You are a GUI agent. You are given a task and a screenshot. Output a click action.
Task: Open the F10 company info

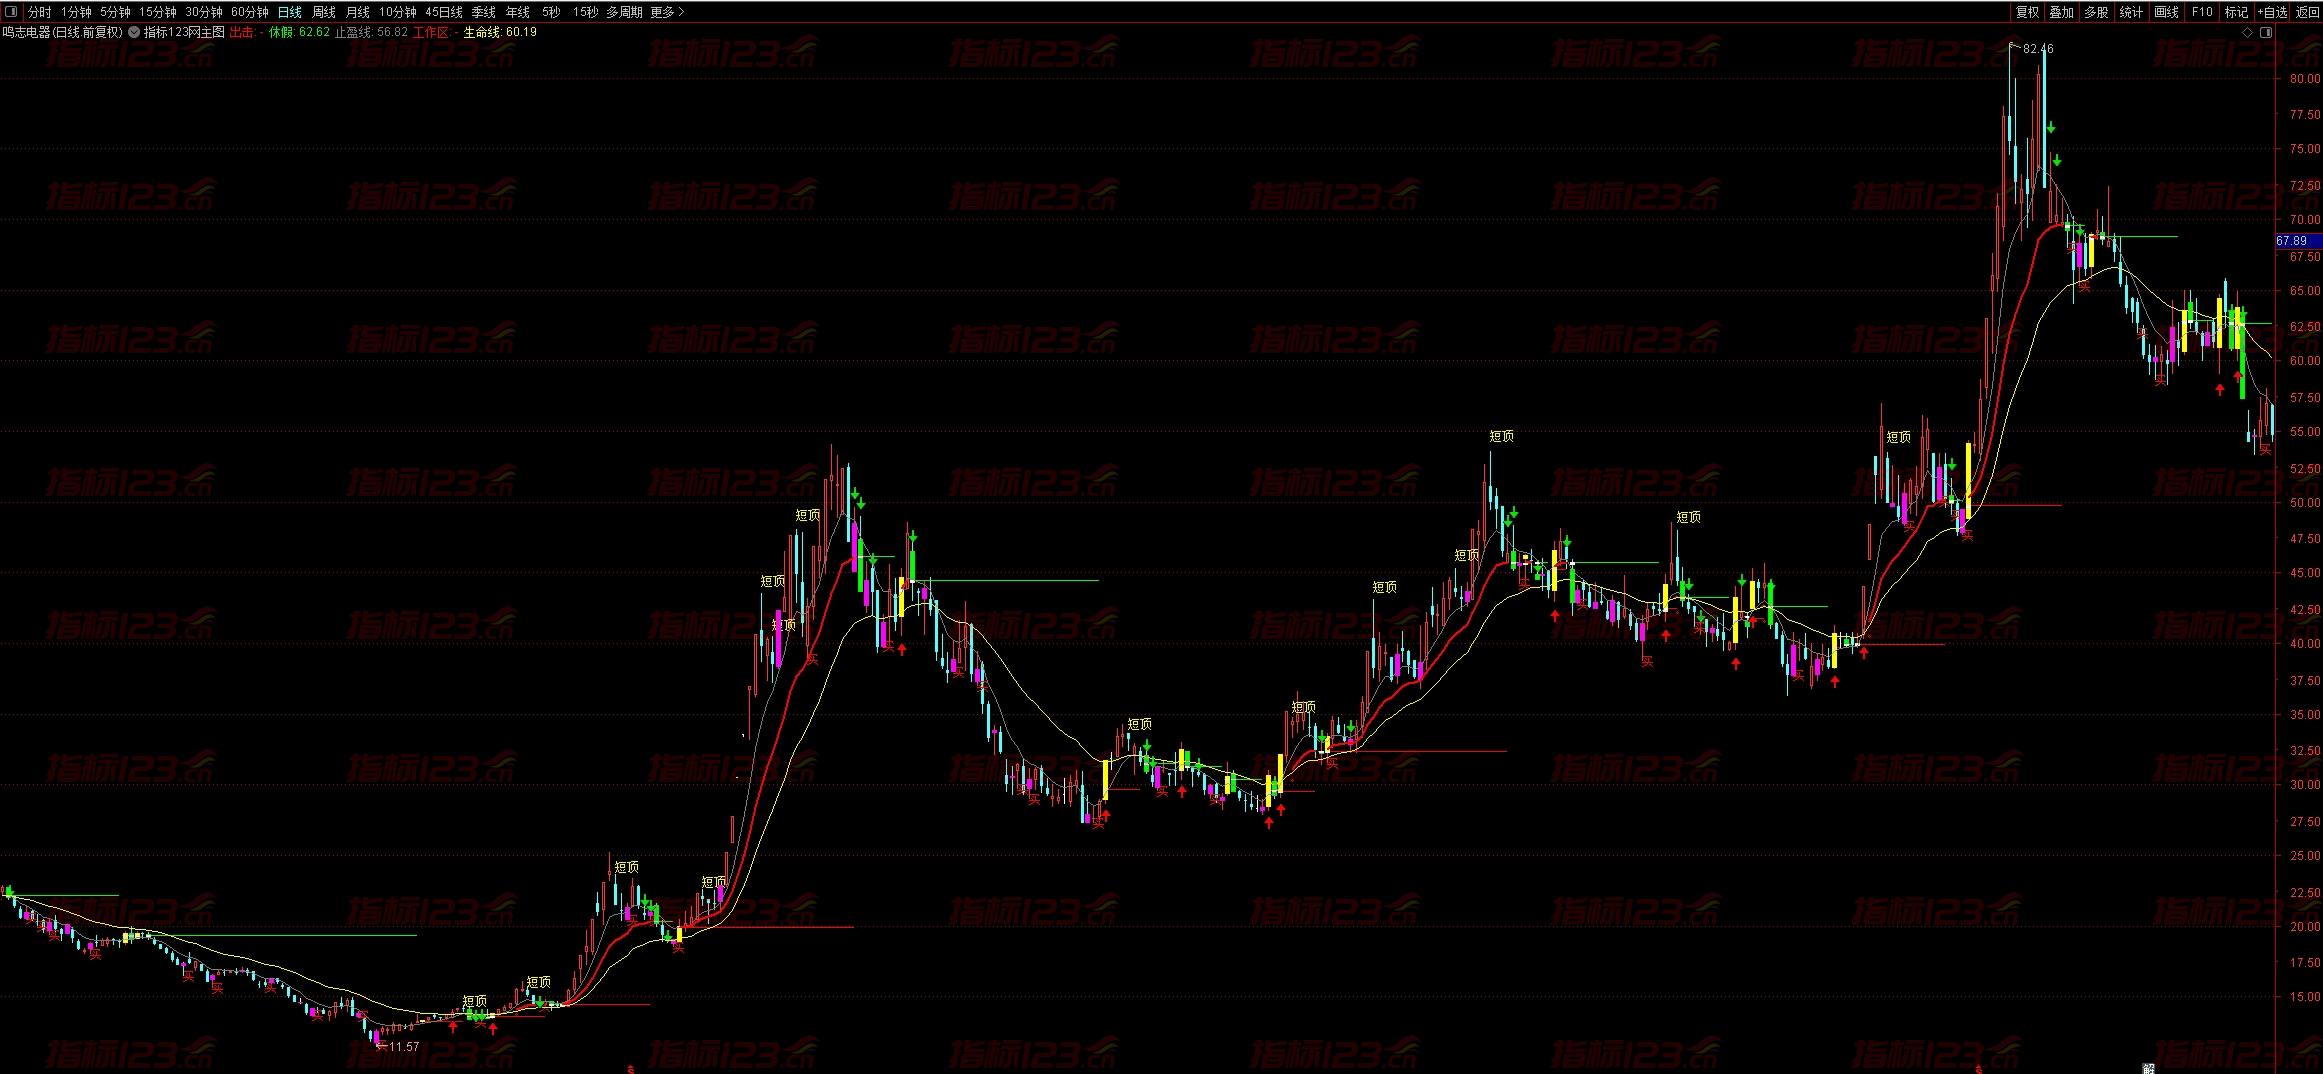point(2202,12)
